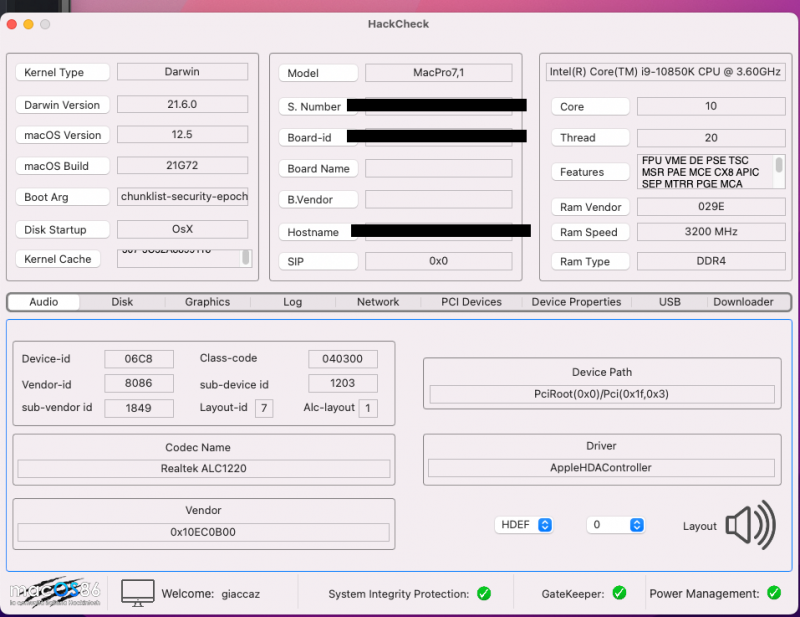Click the username giaccaz in status bar

[241, 594]
